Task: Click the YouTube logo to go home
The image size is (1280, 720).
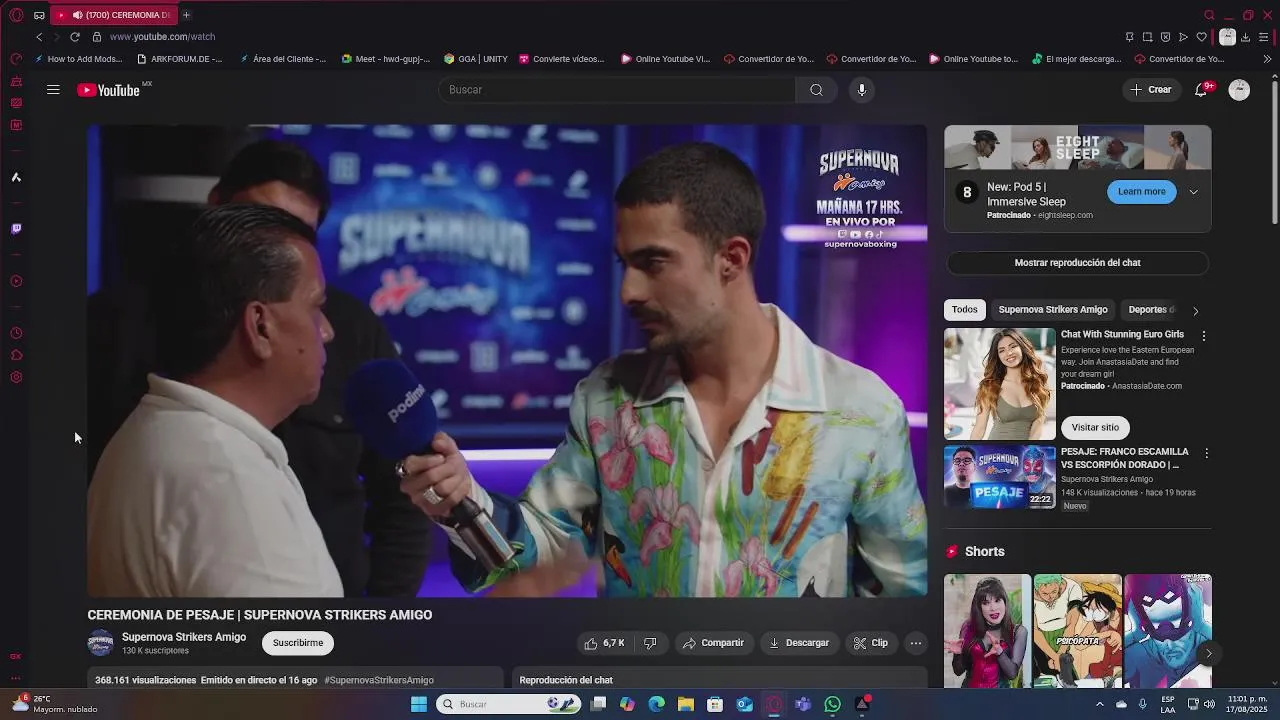Action: 109,90
